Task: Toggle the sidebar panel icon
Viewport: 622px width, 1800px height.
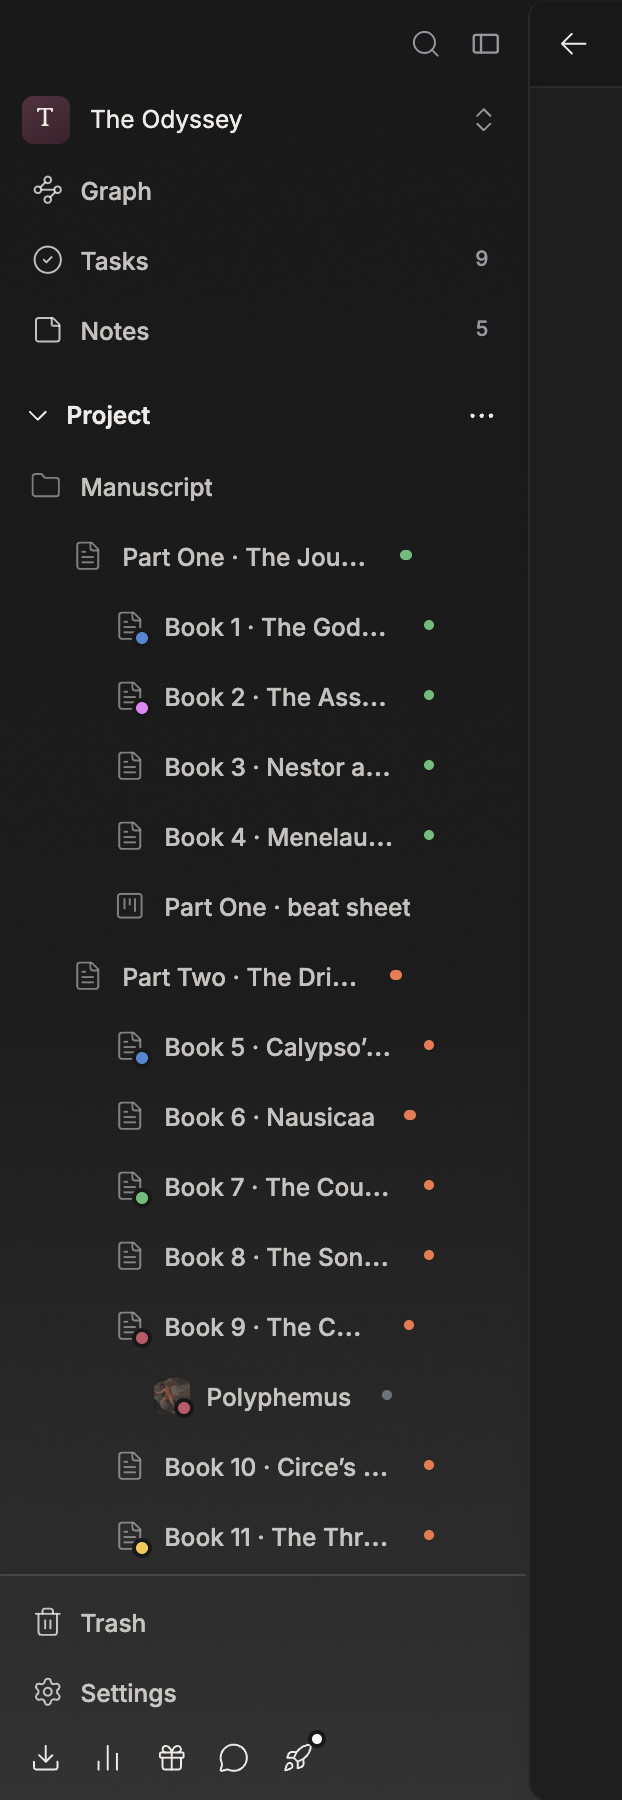Action: click(486, 44)
